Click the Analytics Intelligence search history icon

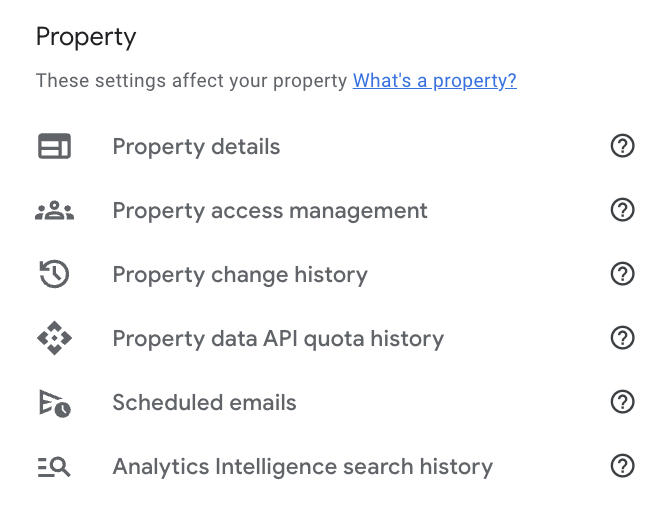[54, 467]
